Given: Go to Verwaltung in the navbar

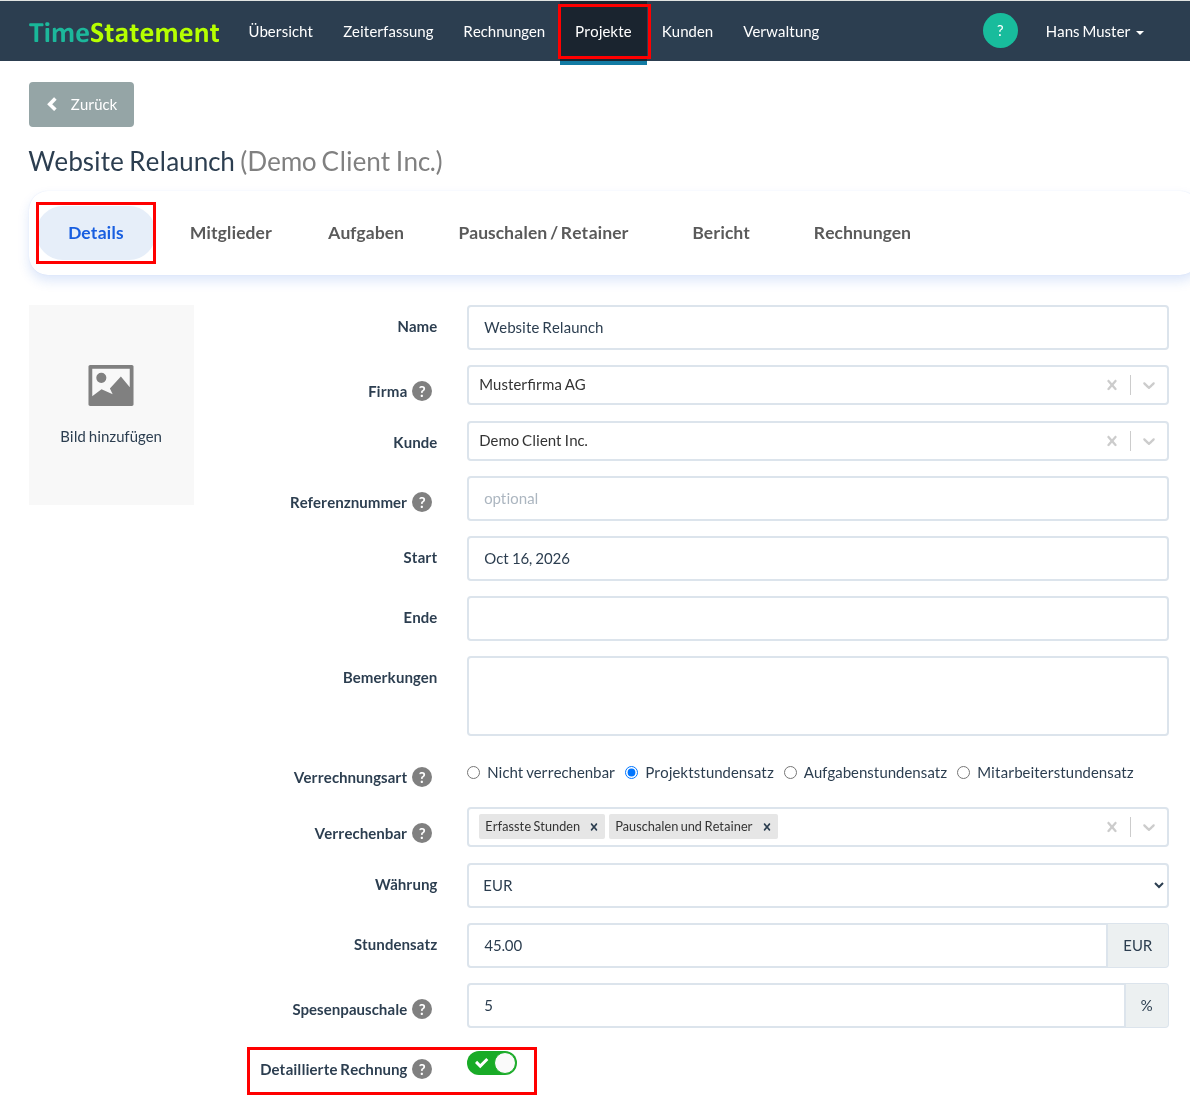Looking at the screenshot, I should [x=781, y=32].
